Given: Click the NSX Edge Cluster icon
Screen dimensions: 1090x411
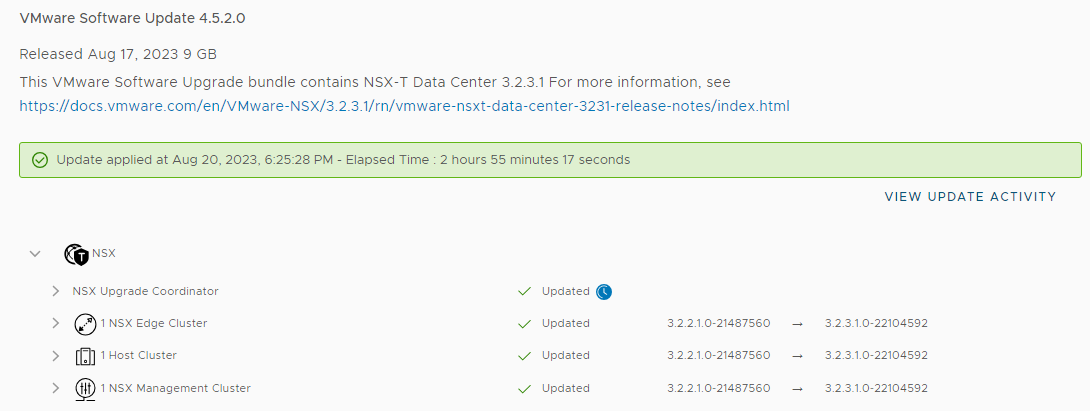Looking at the screenshot, I should pyautogui.click(x=85, y=324).
